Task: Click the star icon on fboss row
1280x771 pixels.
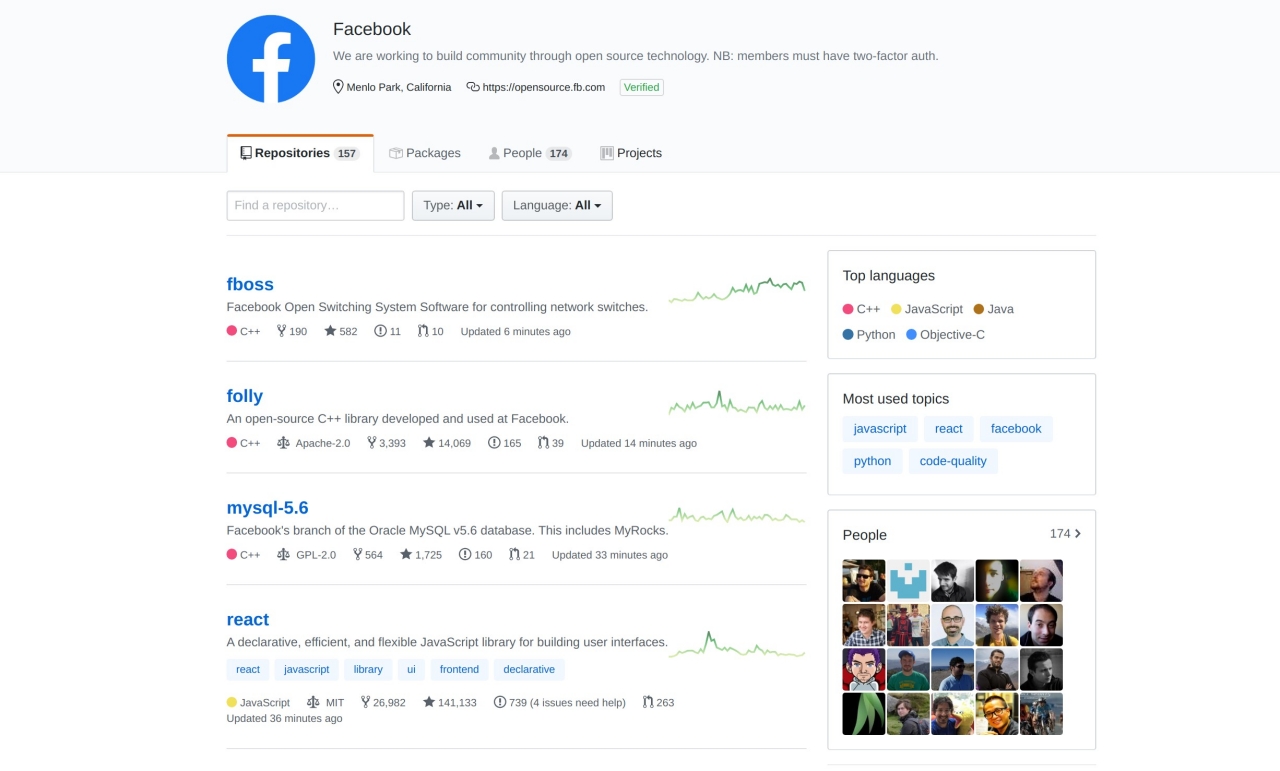Action: pos(330,331)
